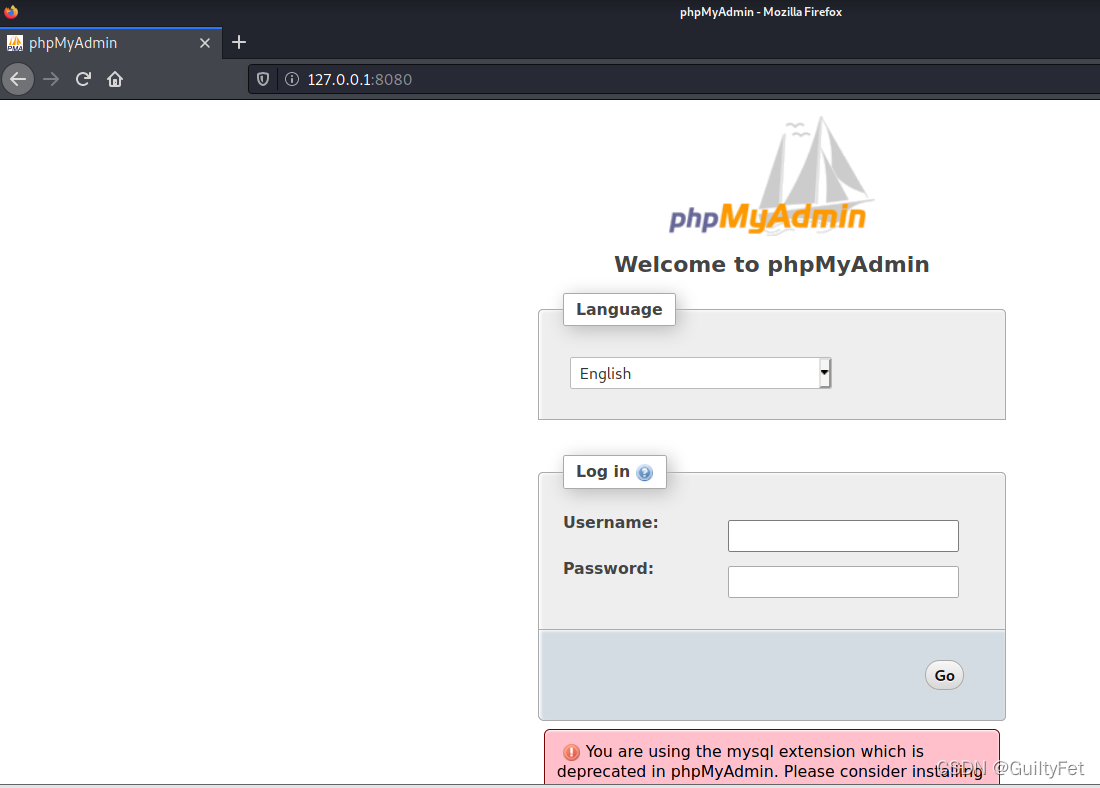Open the Log in help question icon
The height and width of the screenshot is (788, 1100).
pyautogui.click(x=644, y=473)
